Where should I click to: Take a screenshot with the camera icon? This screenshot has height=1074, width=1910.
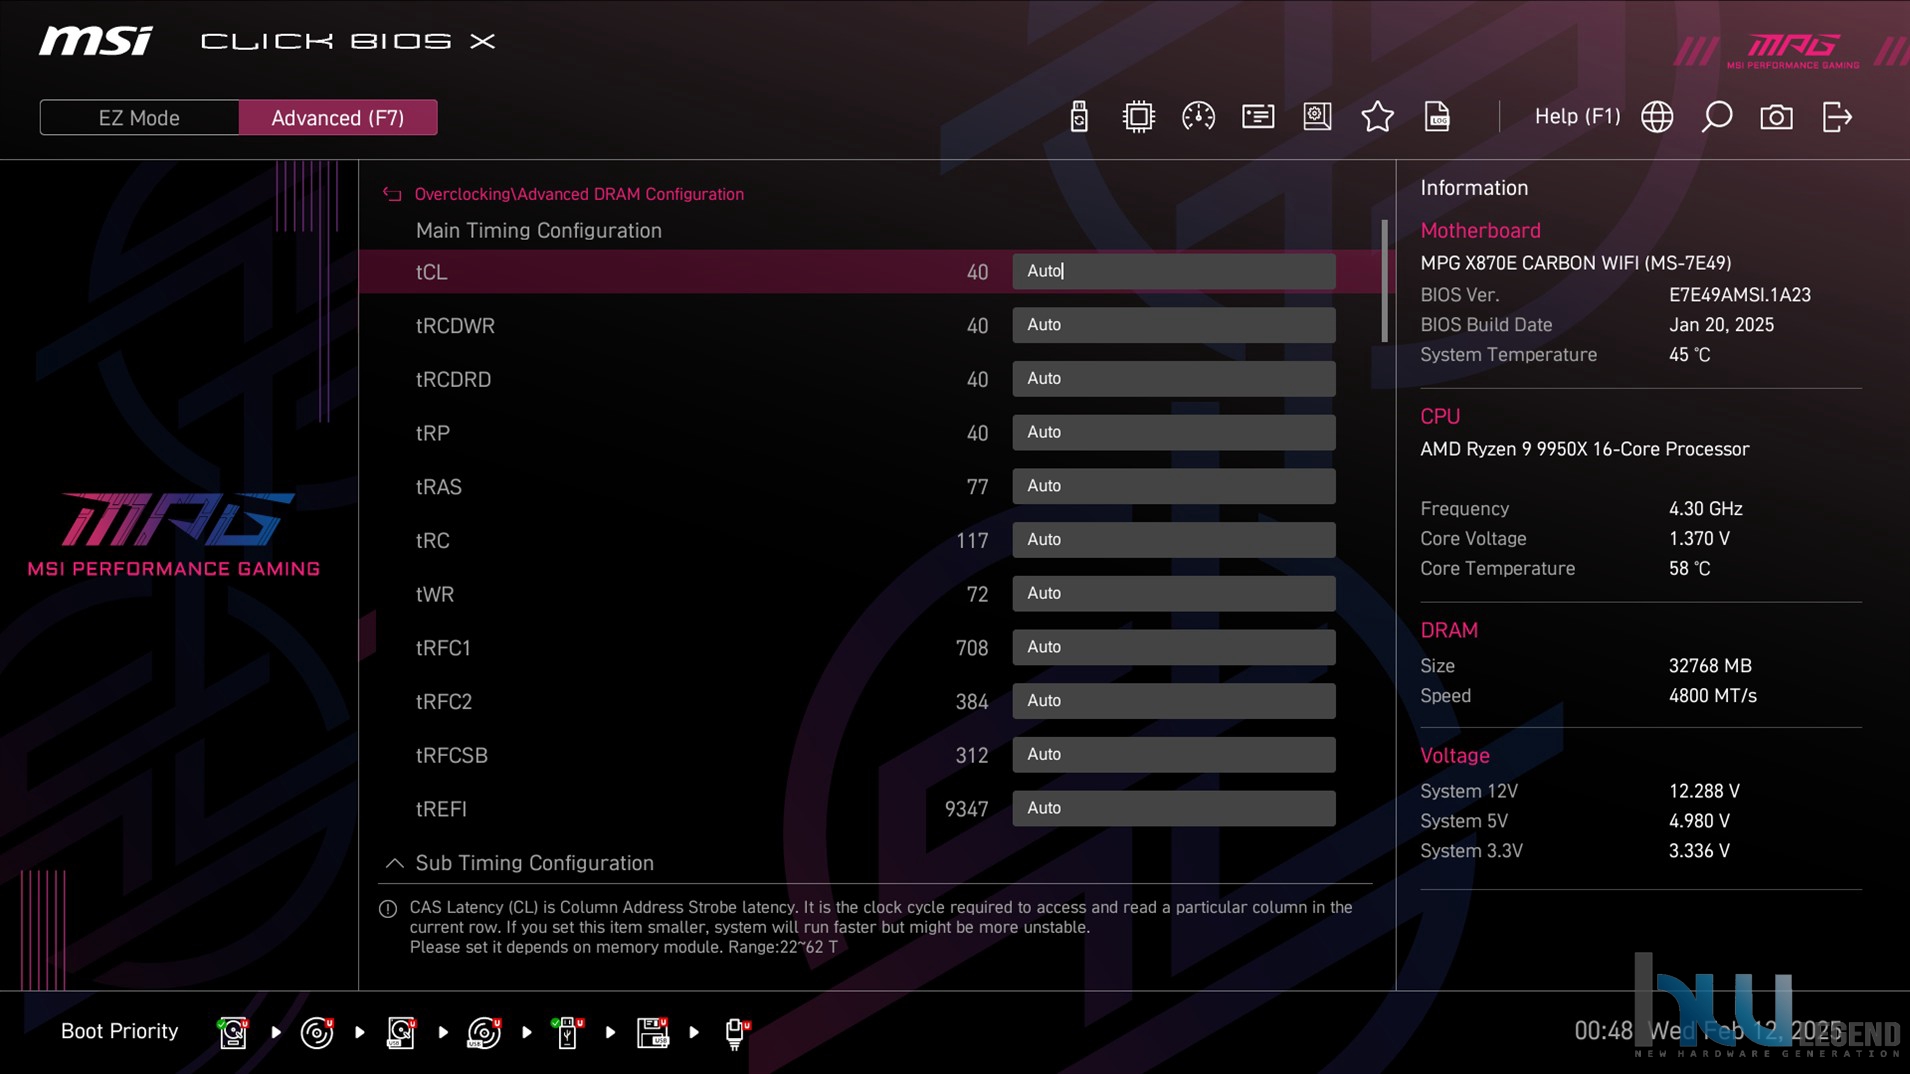(x=1776, y=117)
